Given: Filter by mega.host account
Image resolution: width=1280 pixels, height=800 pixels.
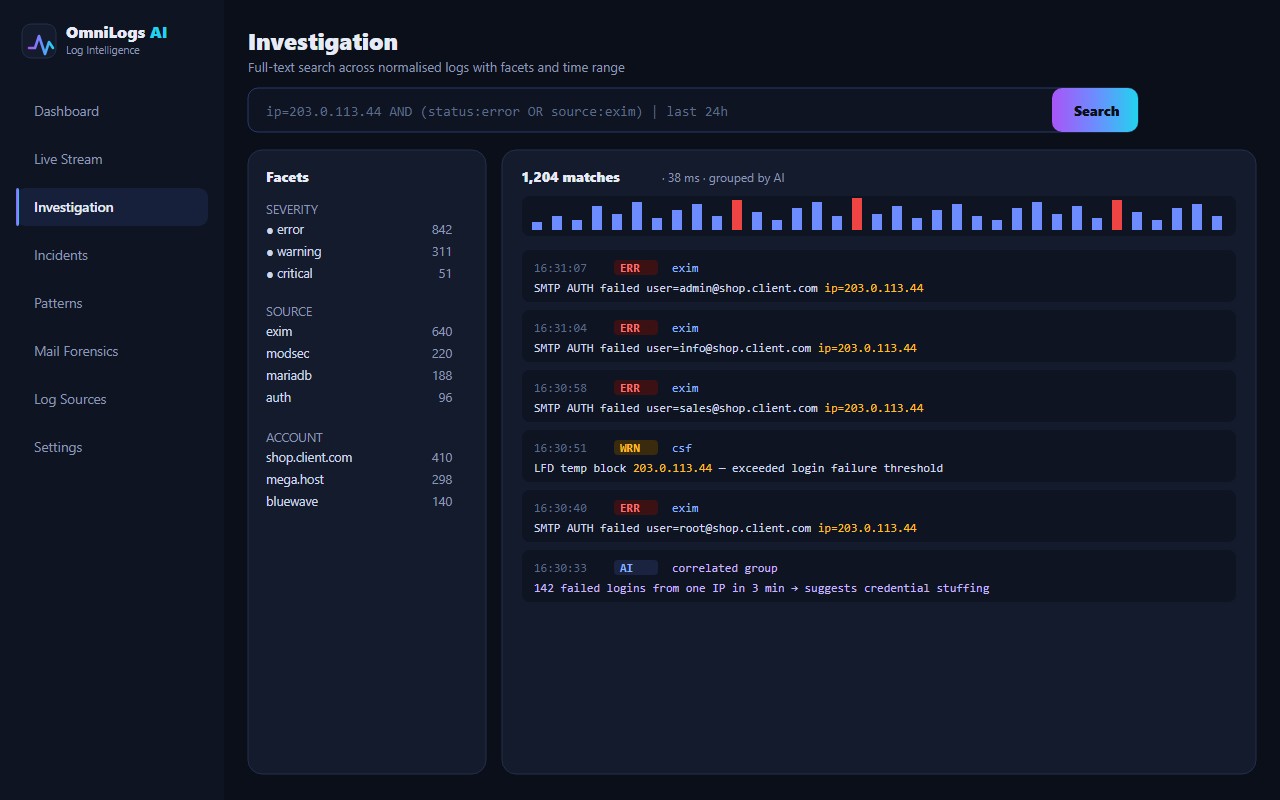Looking at the screenshot, I should (359, 480).
